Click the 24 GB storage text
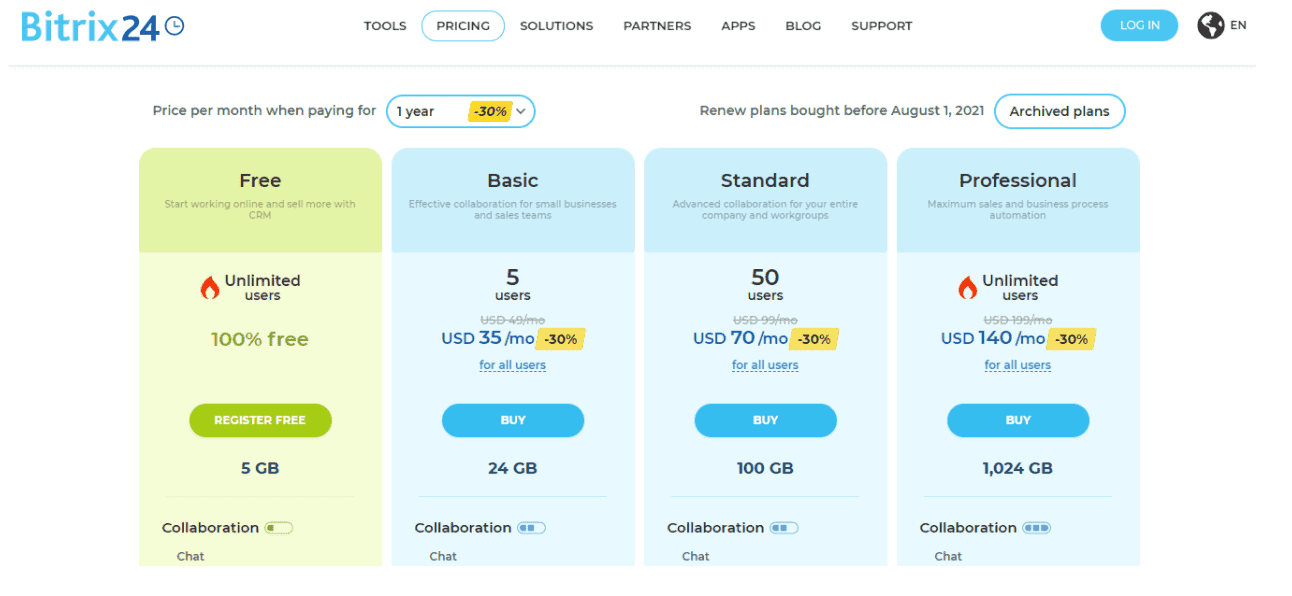The image size is (1292, 596). click(x=513, y=468)
